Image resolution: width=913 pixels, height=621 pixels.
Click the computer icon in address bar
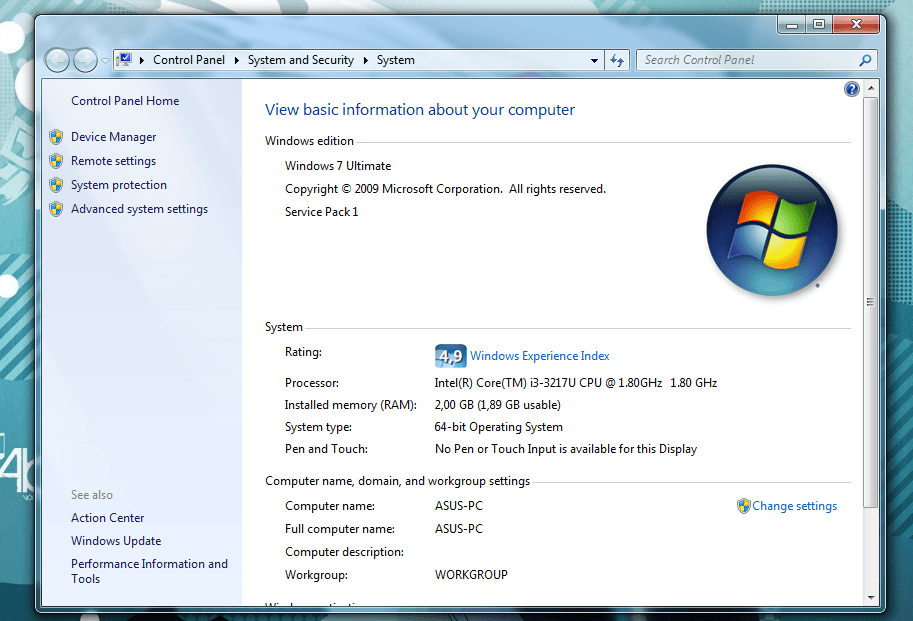(x=124, y=59)
